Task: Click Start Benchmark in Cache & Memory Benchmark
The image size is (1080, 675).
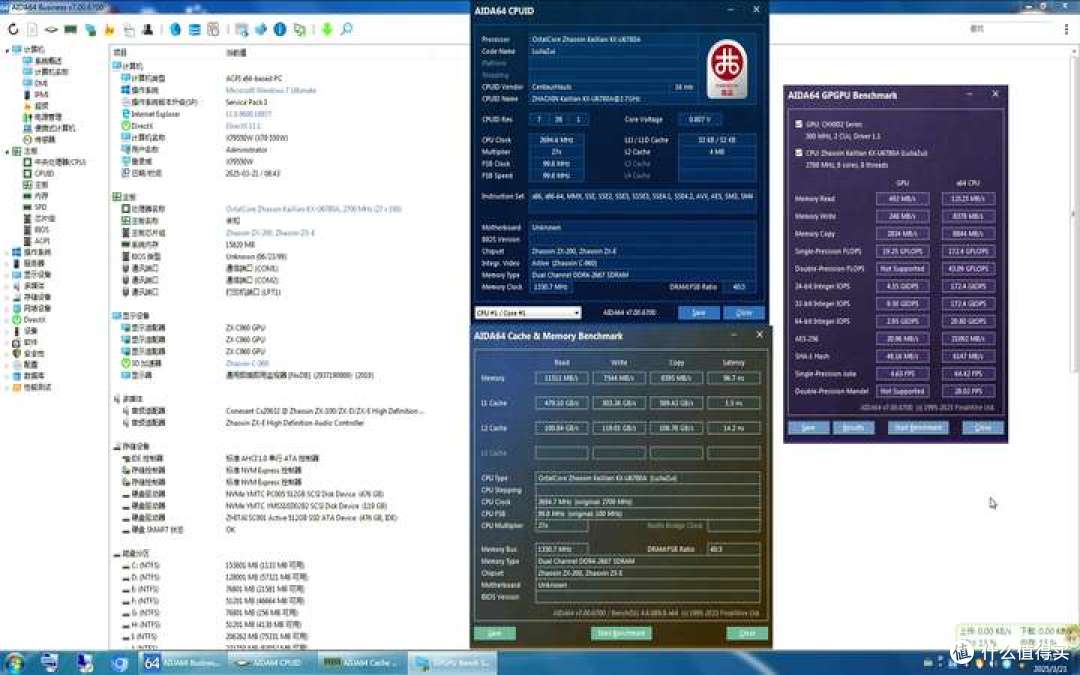Action: tap(621, 633)
